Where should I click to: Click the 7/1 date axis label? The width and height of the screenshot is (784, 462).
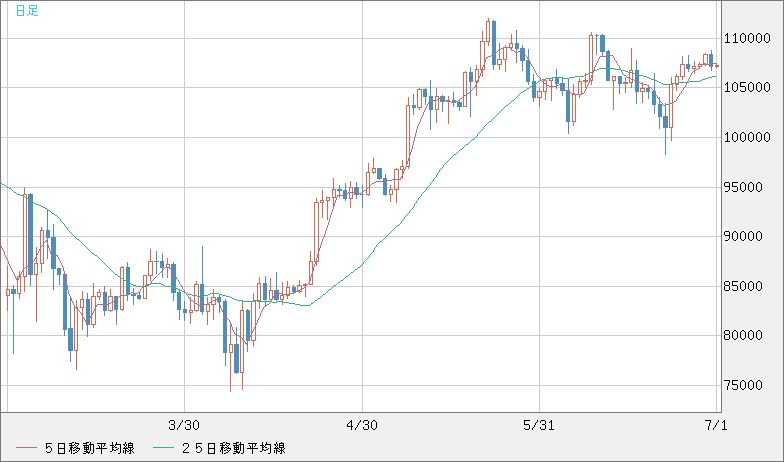716,426
